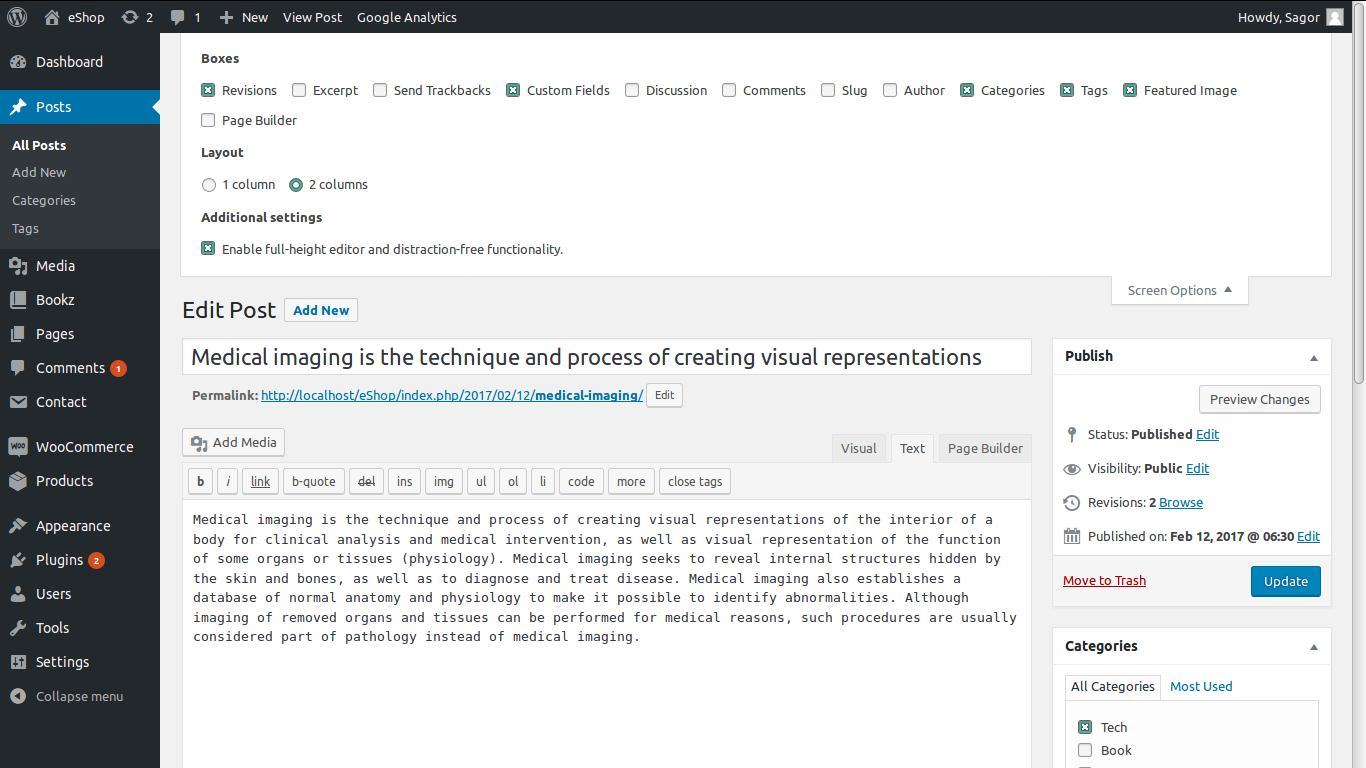The image size is (1366, 768).
Task: Click the Collapse menu arrow icon
Action: pyautogui.click(x=18, y=696)
